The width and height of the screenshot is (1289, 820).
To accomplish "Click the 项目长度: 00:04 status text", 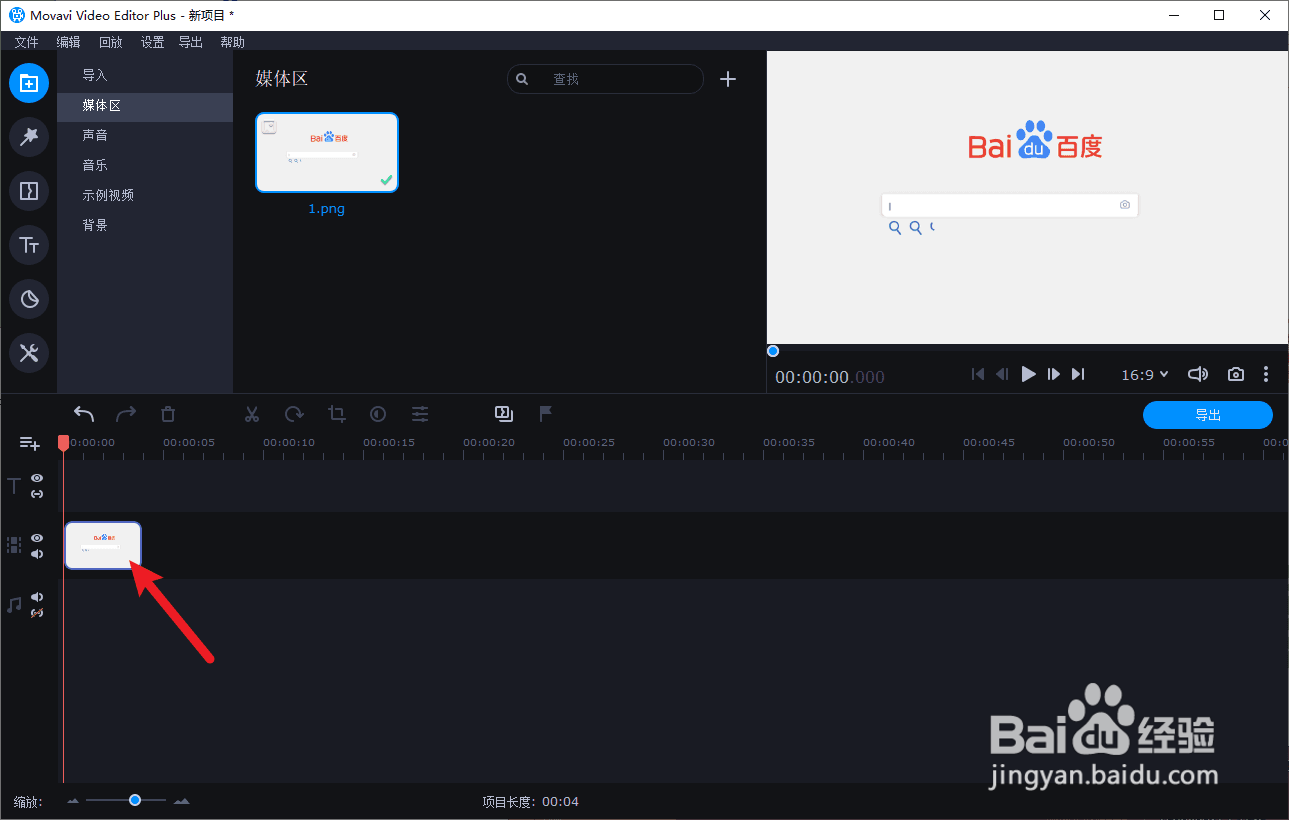I will pyautogui.click(x=531, y=802).
